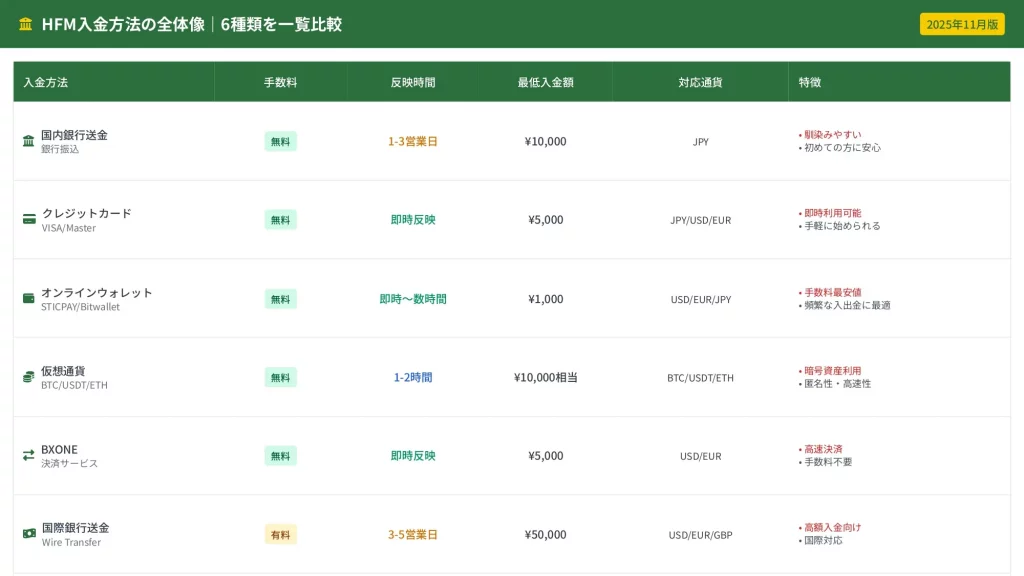Click the 有料 badge in 国際銀行送金 row
Image resolution: width=1024 pixels, height=576 pixels.
tap(280, 535)
